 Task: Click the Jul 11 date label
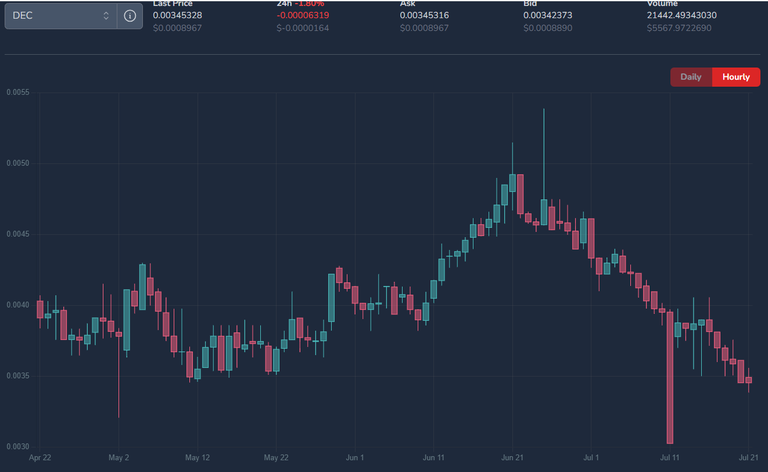point(670,457)
